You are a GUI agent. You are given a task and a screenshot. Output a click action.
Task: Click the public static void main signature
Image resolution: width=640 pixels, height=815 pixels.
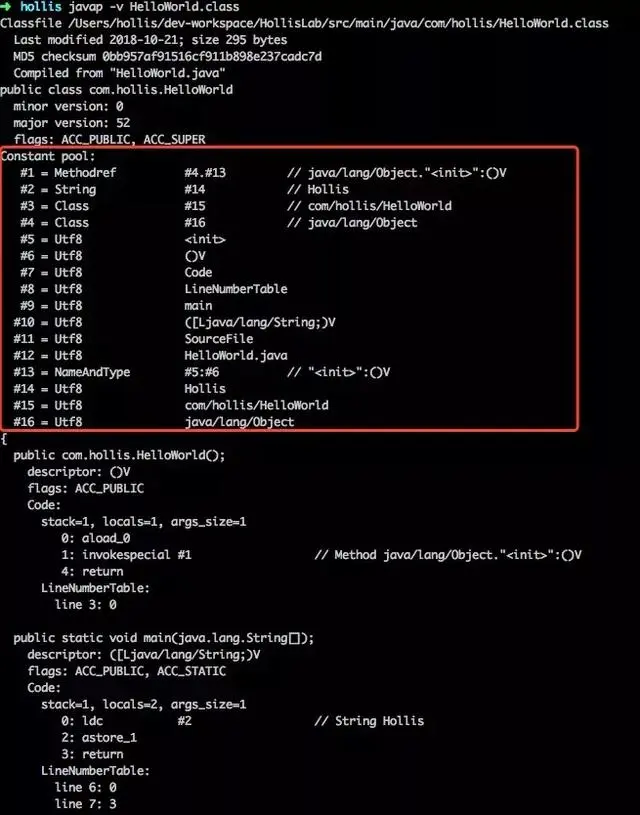[163, 638]
